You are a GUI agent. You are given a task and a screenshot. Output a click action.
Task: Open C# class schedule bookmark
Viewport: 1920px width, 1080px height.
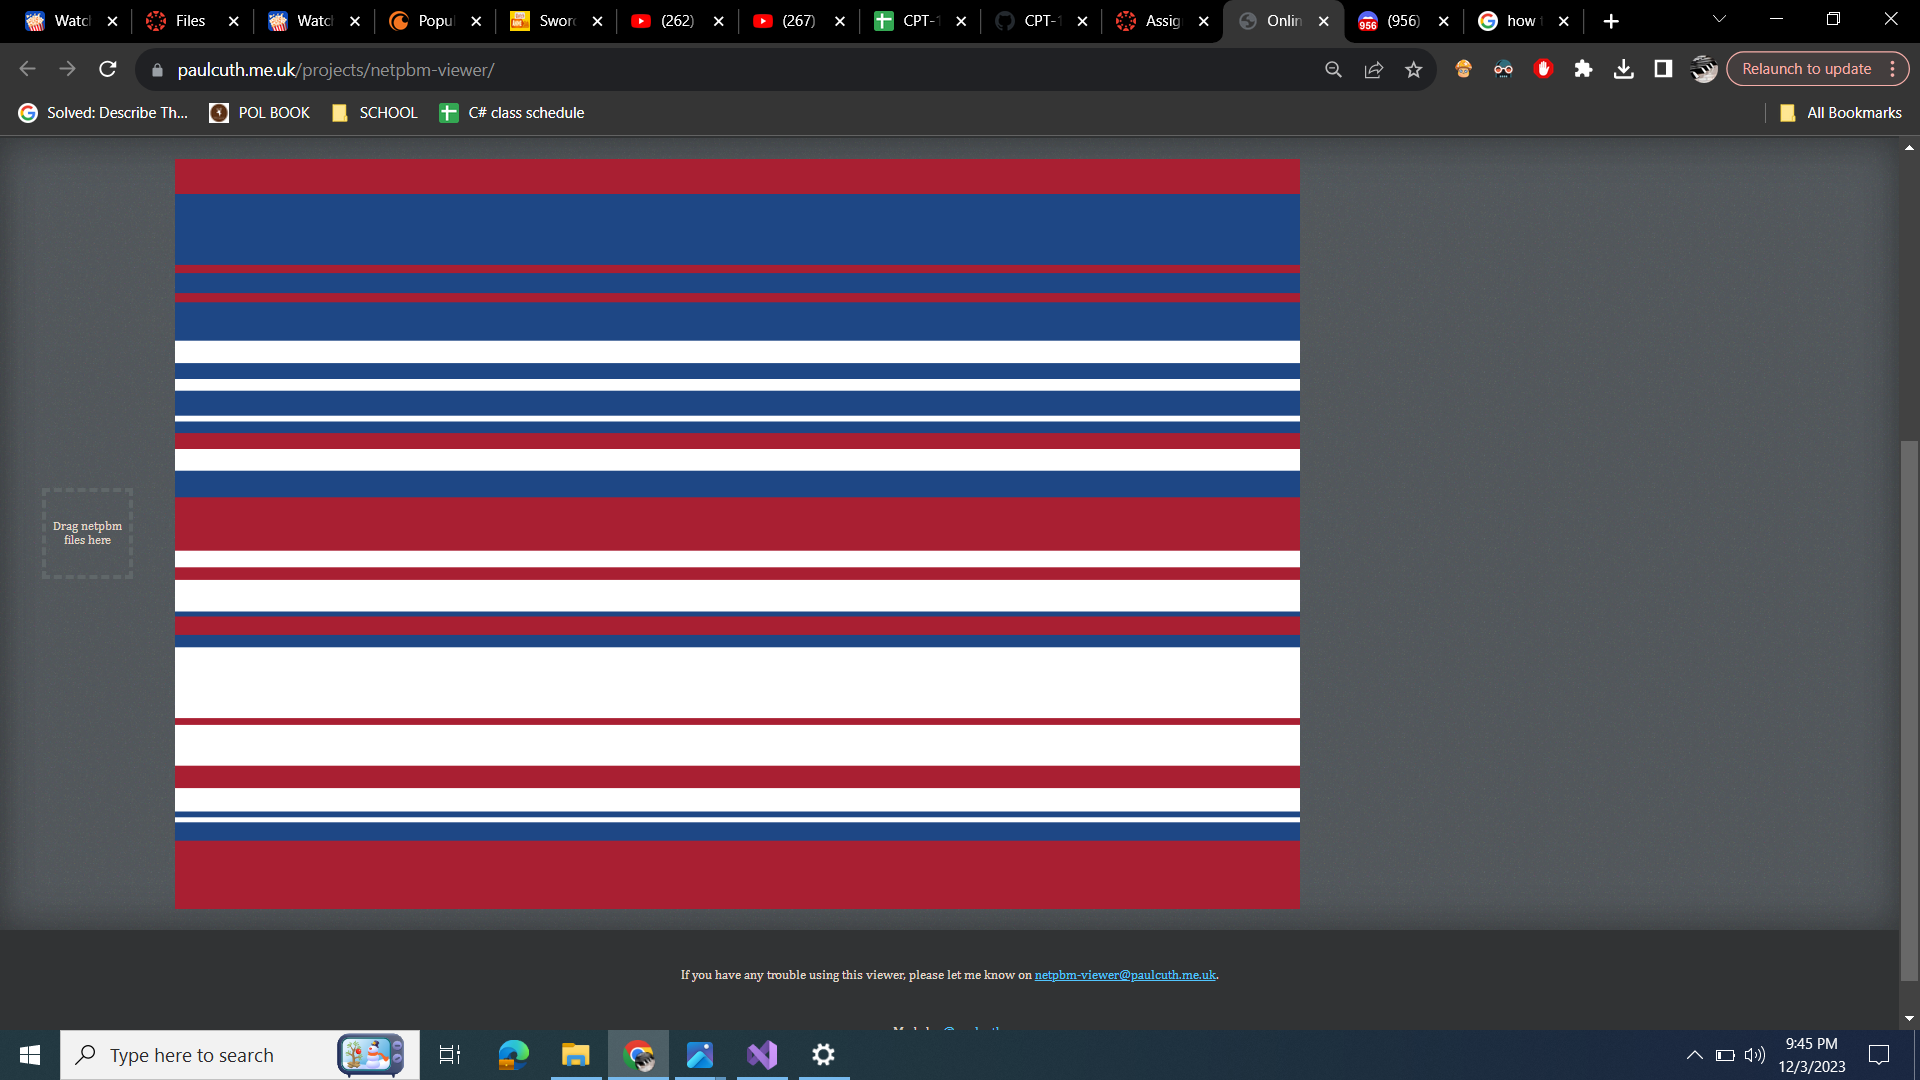(x=512, y=113)
